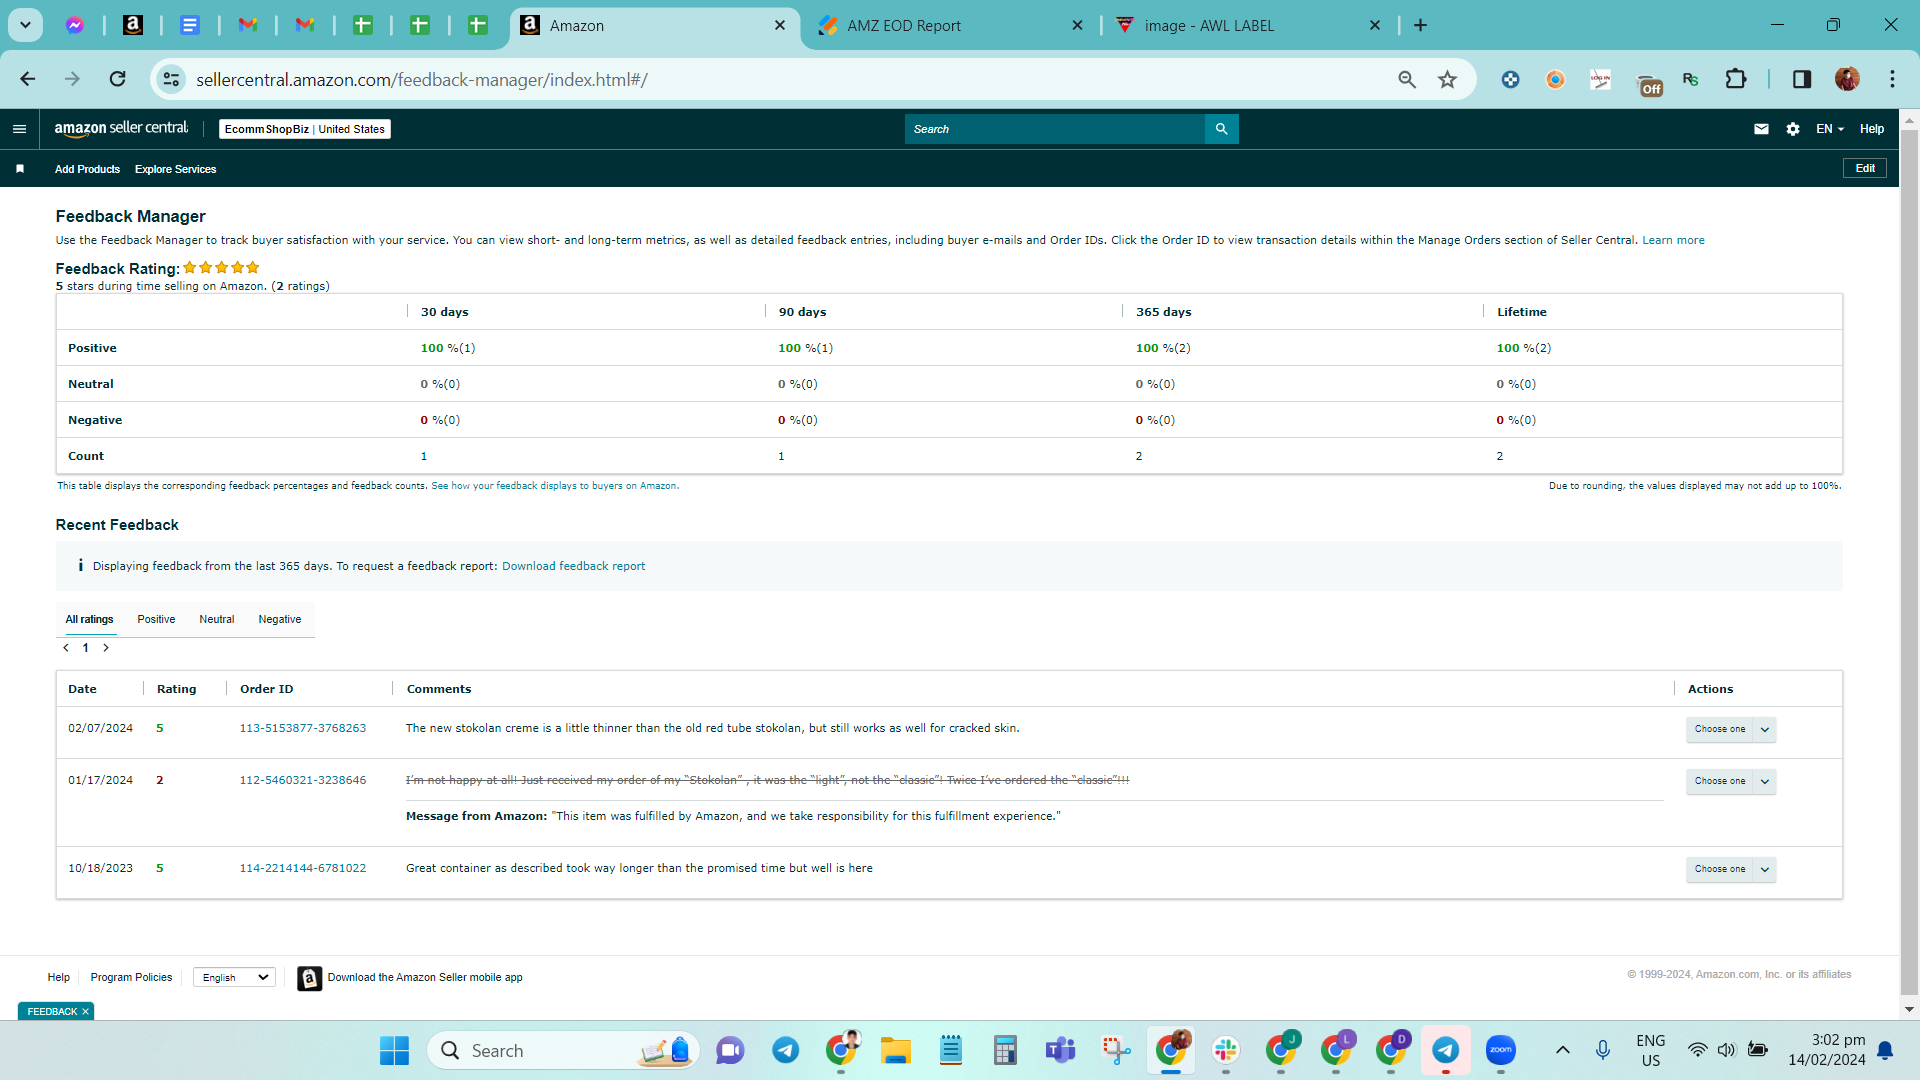This screenshot has width=1920, height=1080.
Task: Open the pinned Messenger tab
Action: click(75, 25)
